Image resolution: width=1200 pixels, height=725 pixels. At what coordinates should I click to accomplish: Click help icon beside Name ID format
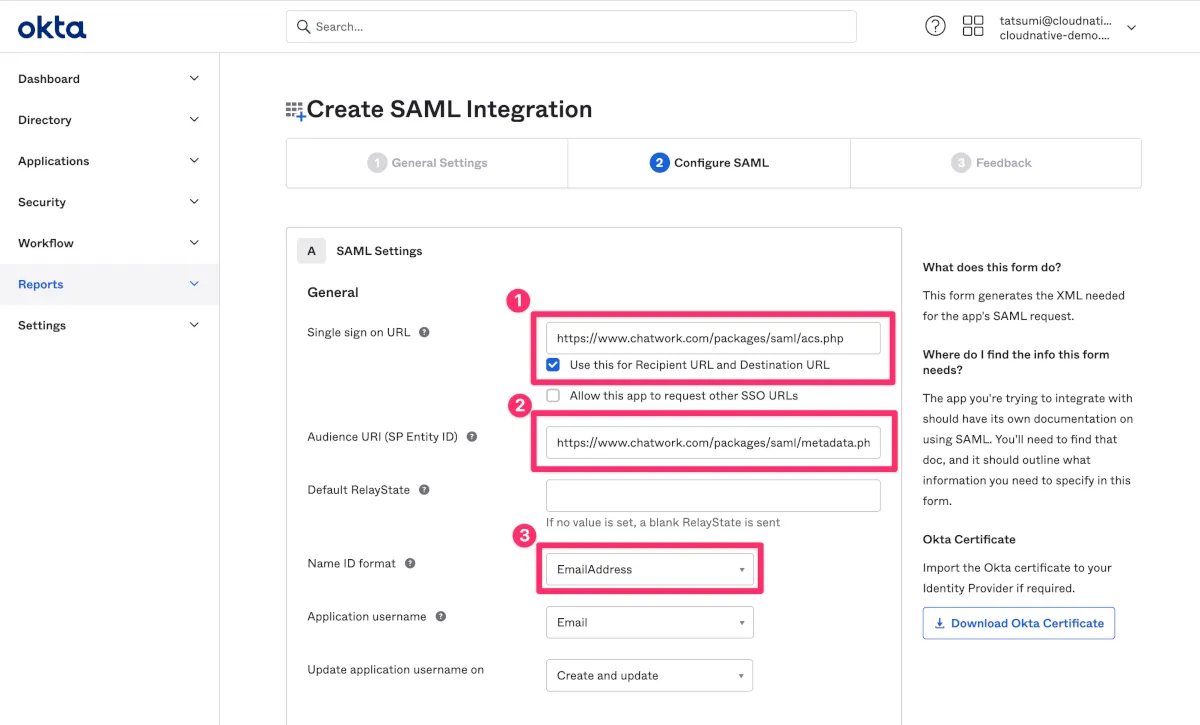[x=410, y=564]
